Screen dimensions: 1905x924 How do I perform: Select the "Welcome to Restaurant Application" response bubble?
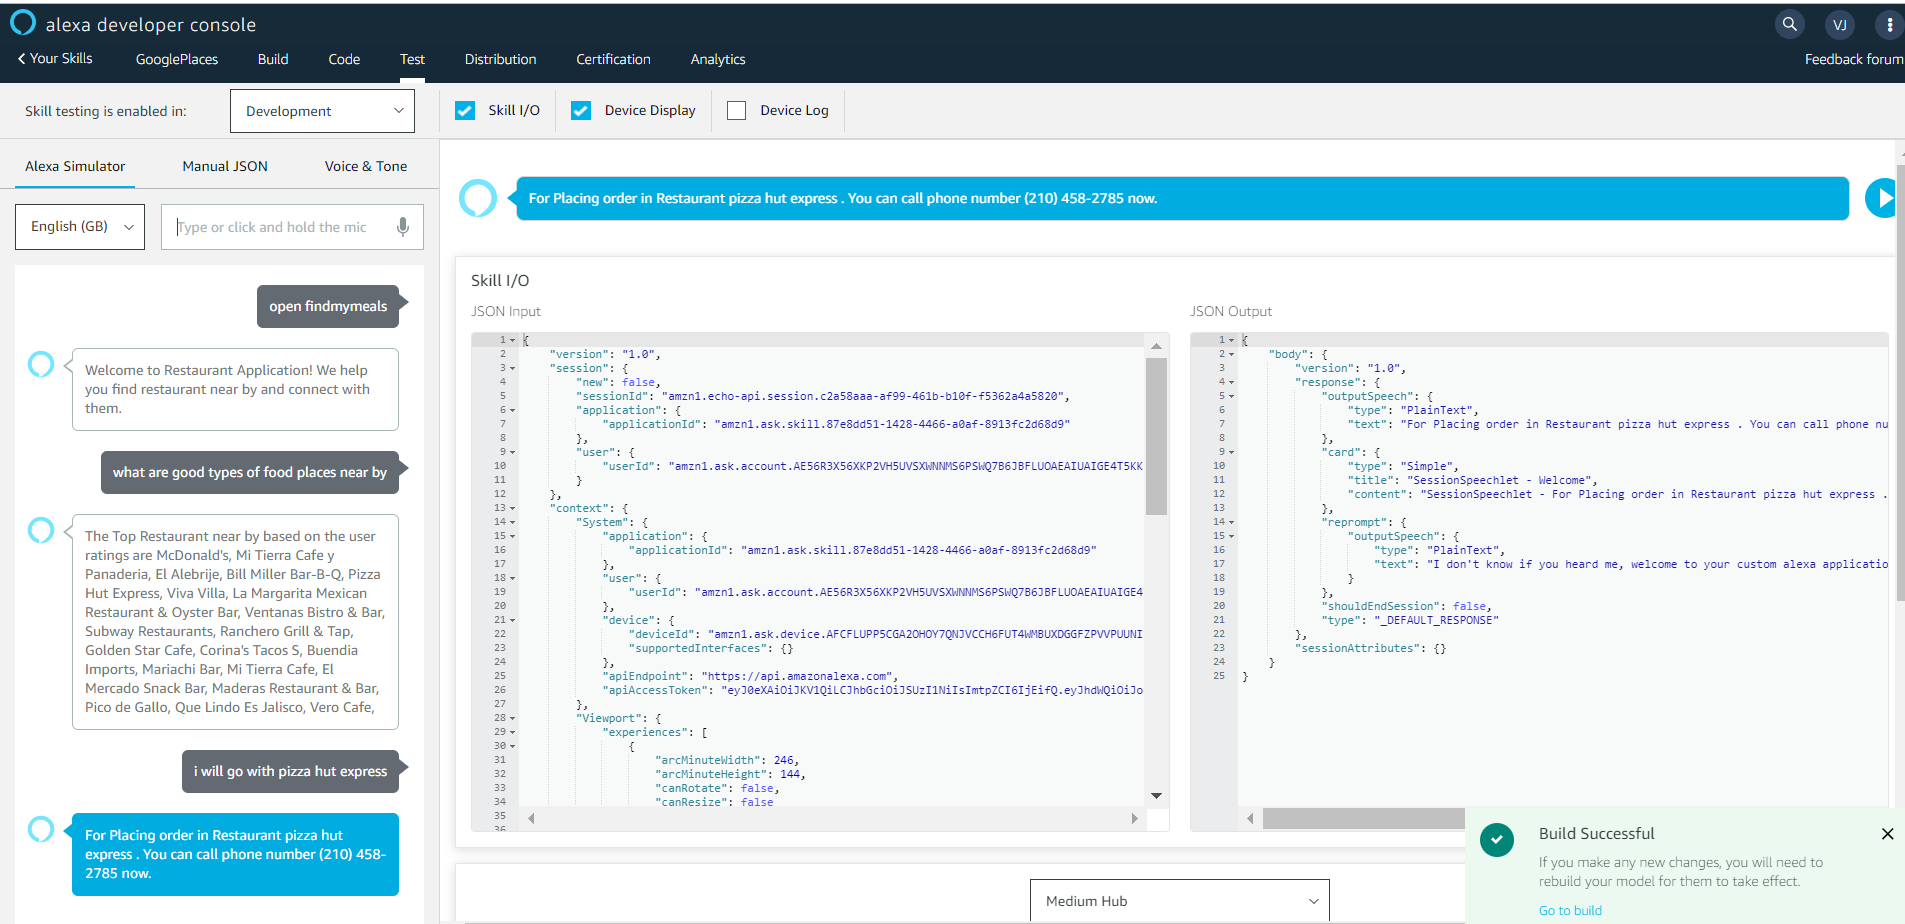(235, 389)
